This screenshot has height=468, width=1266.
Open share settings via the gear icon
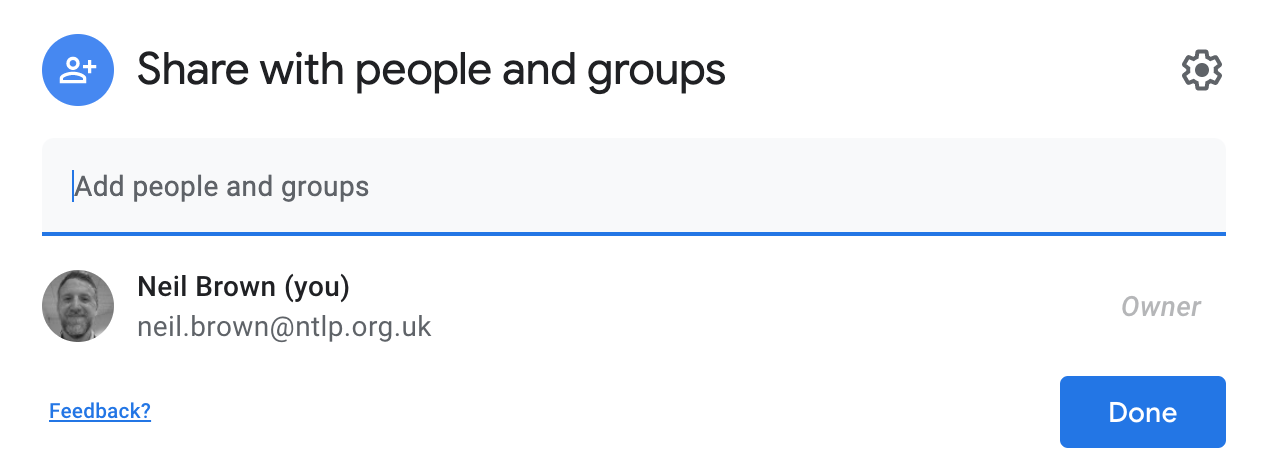pyautogui.click(x=1202, y=70)
